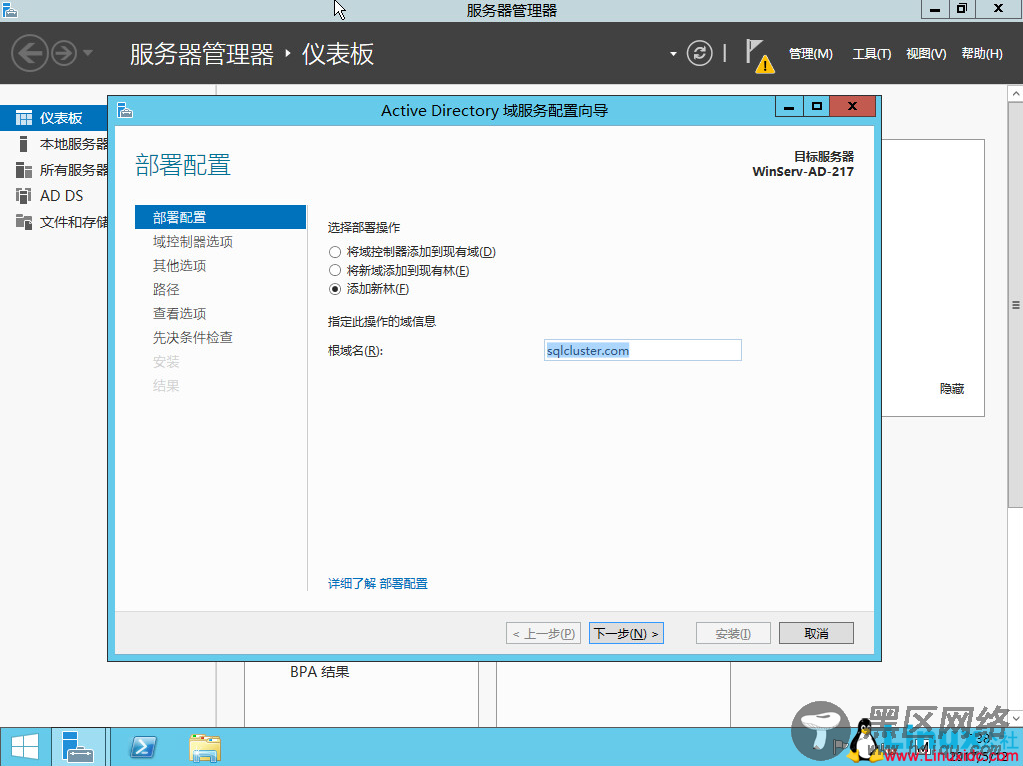
Task: Select 仪表板 in the left sidebar
Action: (x=54, y=117)
